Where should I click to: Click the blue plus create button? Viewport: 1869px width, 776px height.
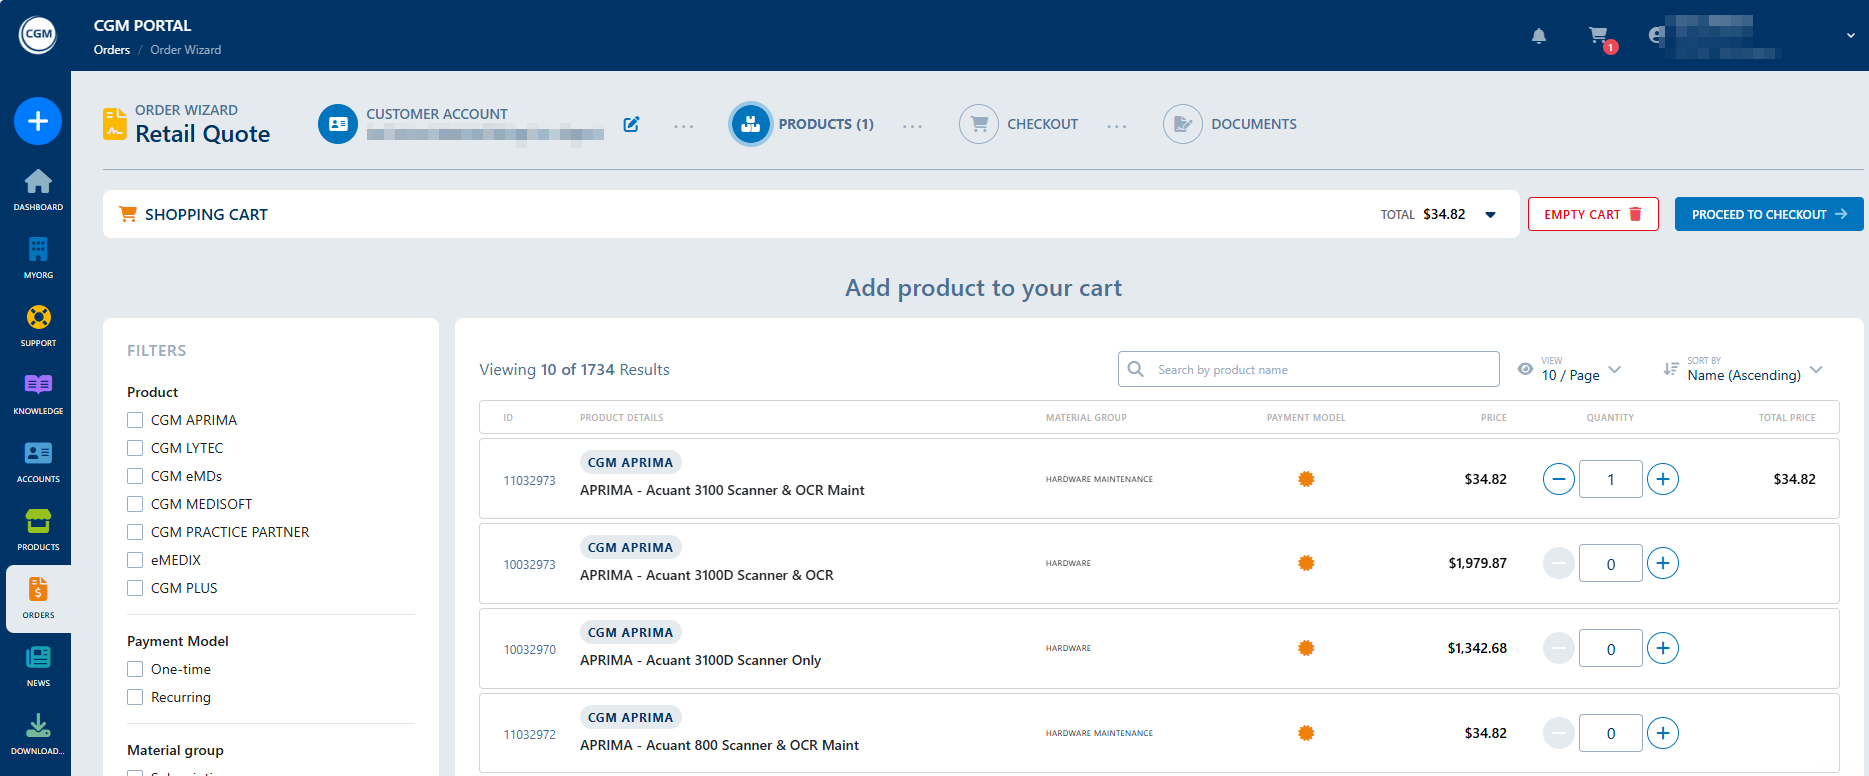[38, 121]
